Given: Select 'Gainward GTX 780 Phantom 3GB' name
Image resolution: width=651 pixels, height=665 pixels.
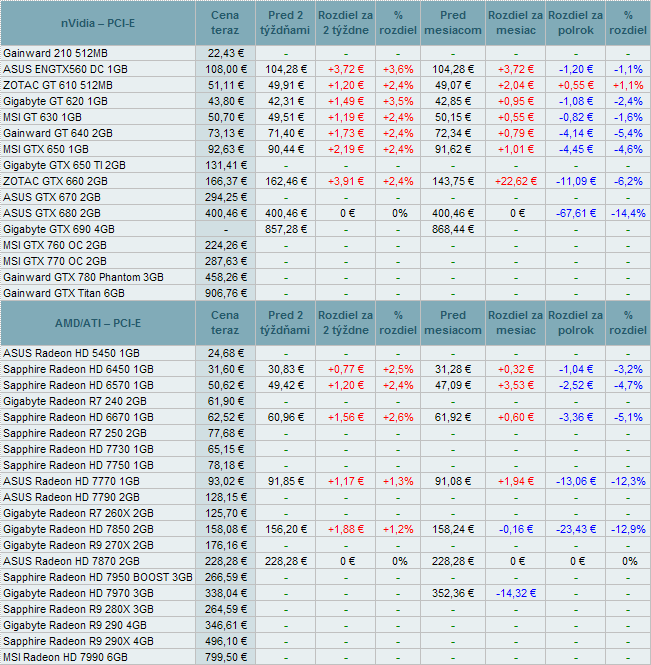Looking at the screenshot, I should click(x=83, y=277).
